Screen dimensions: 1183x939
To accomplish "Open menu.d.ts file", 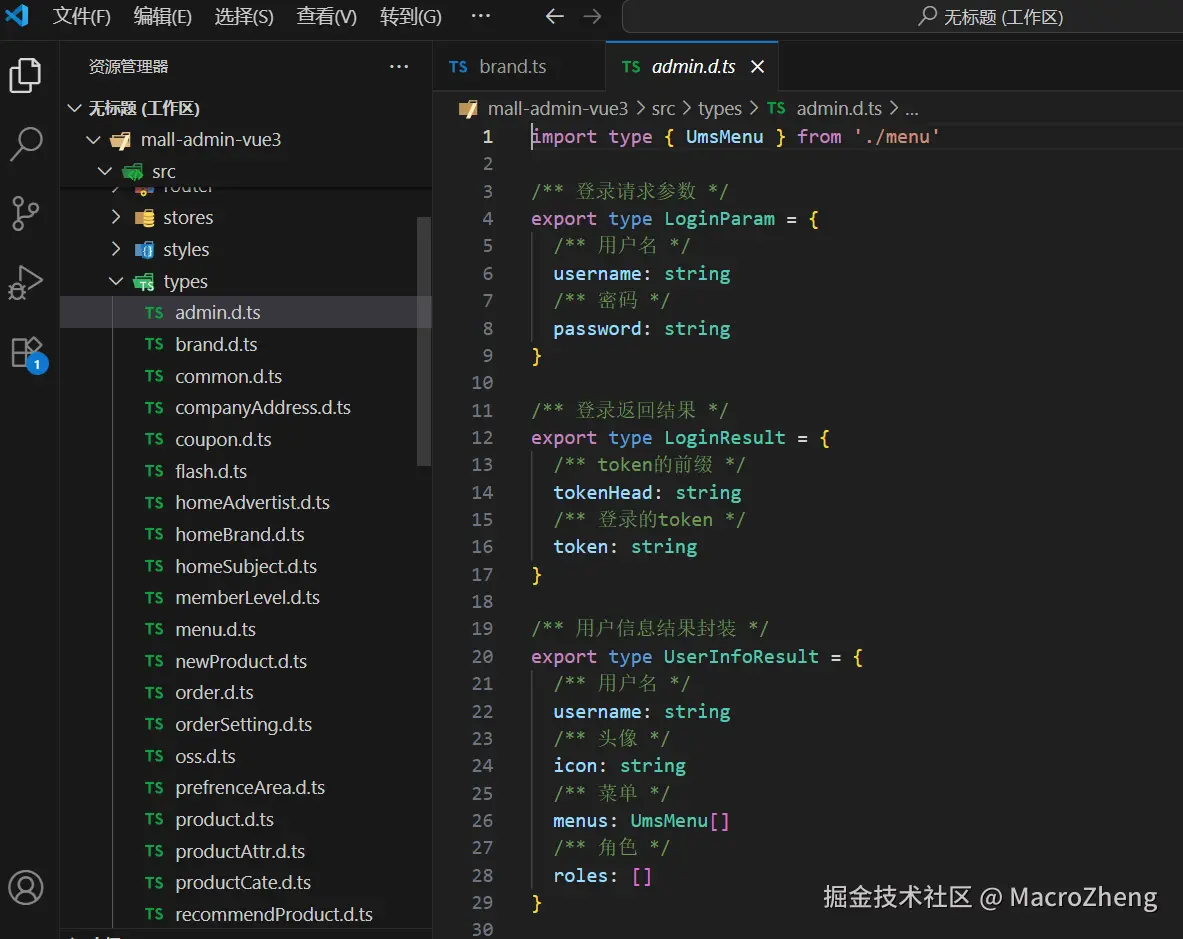I will [x=246, y=629].
